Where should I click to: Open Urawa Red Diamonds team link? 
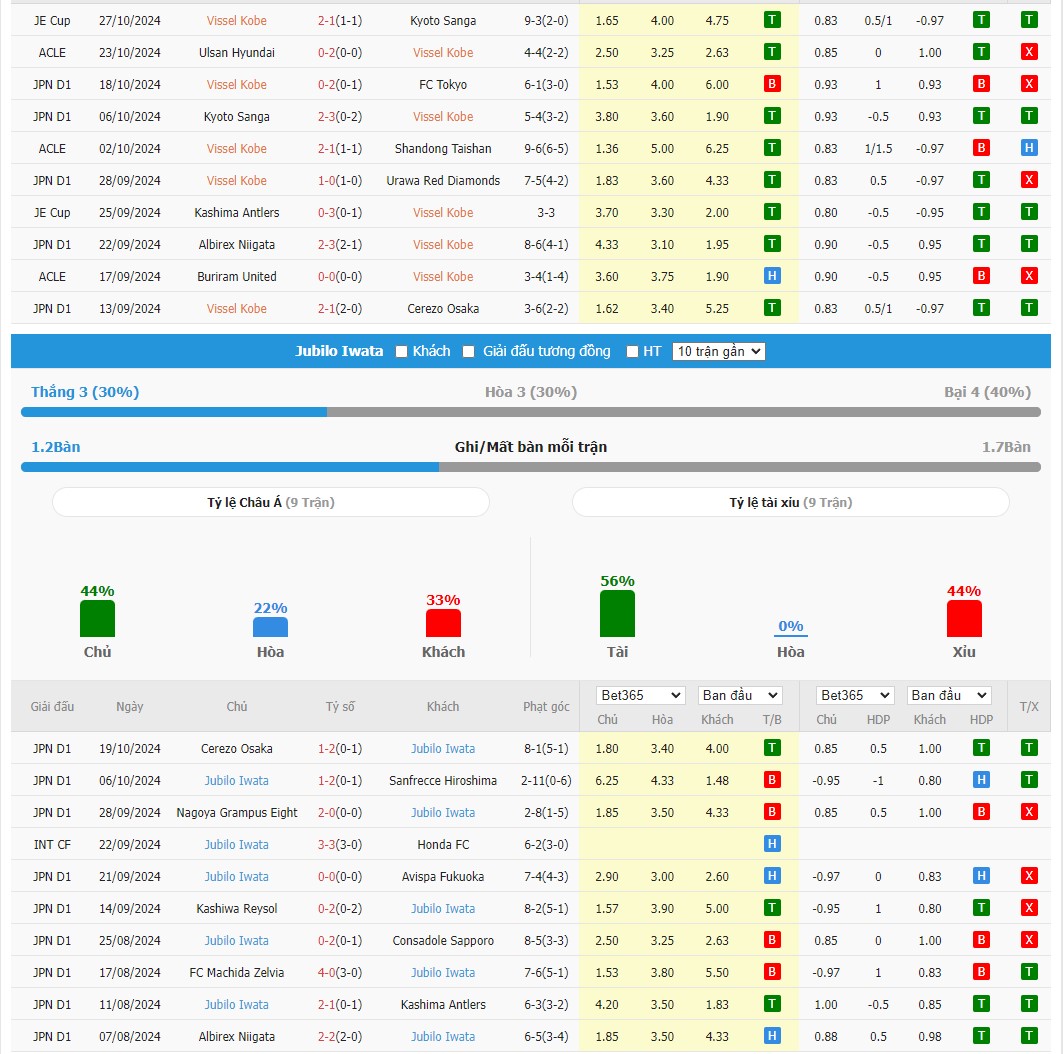443,180
